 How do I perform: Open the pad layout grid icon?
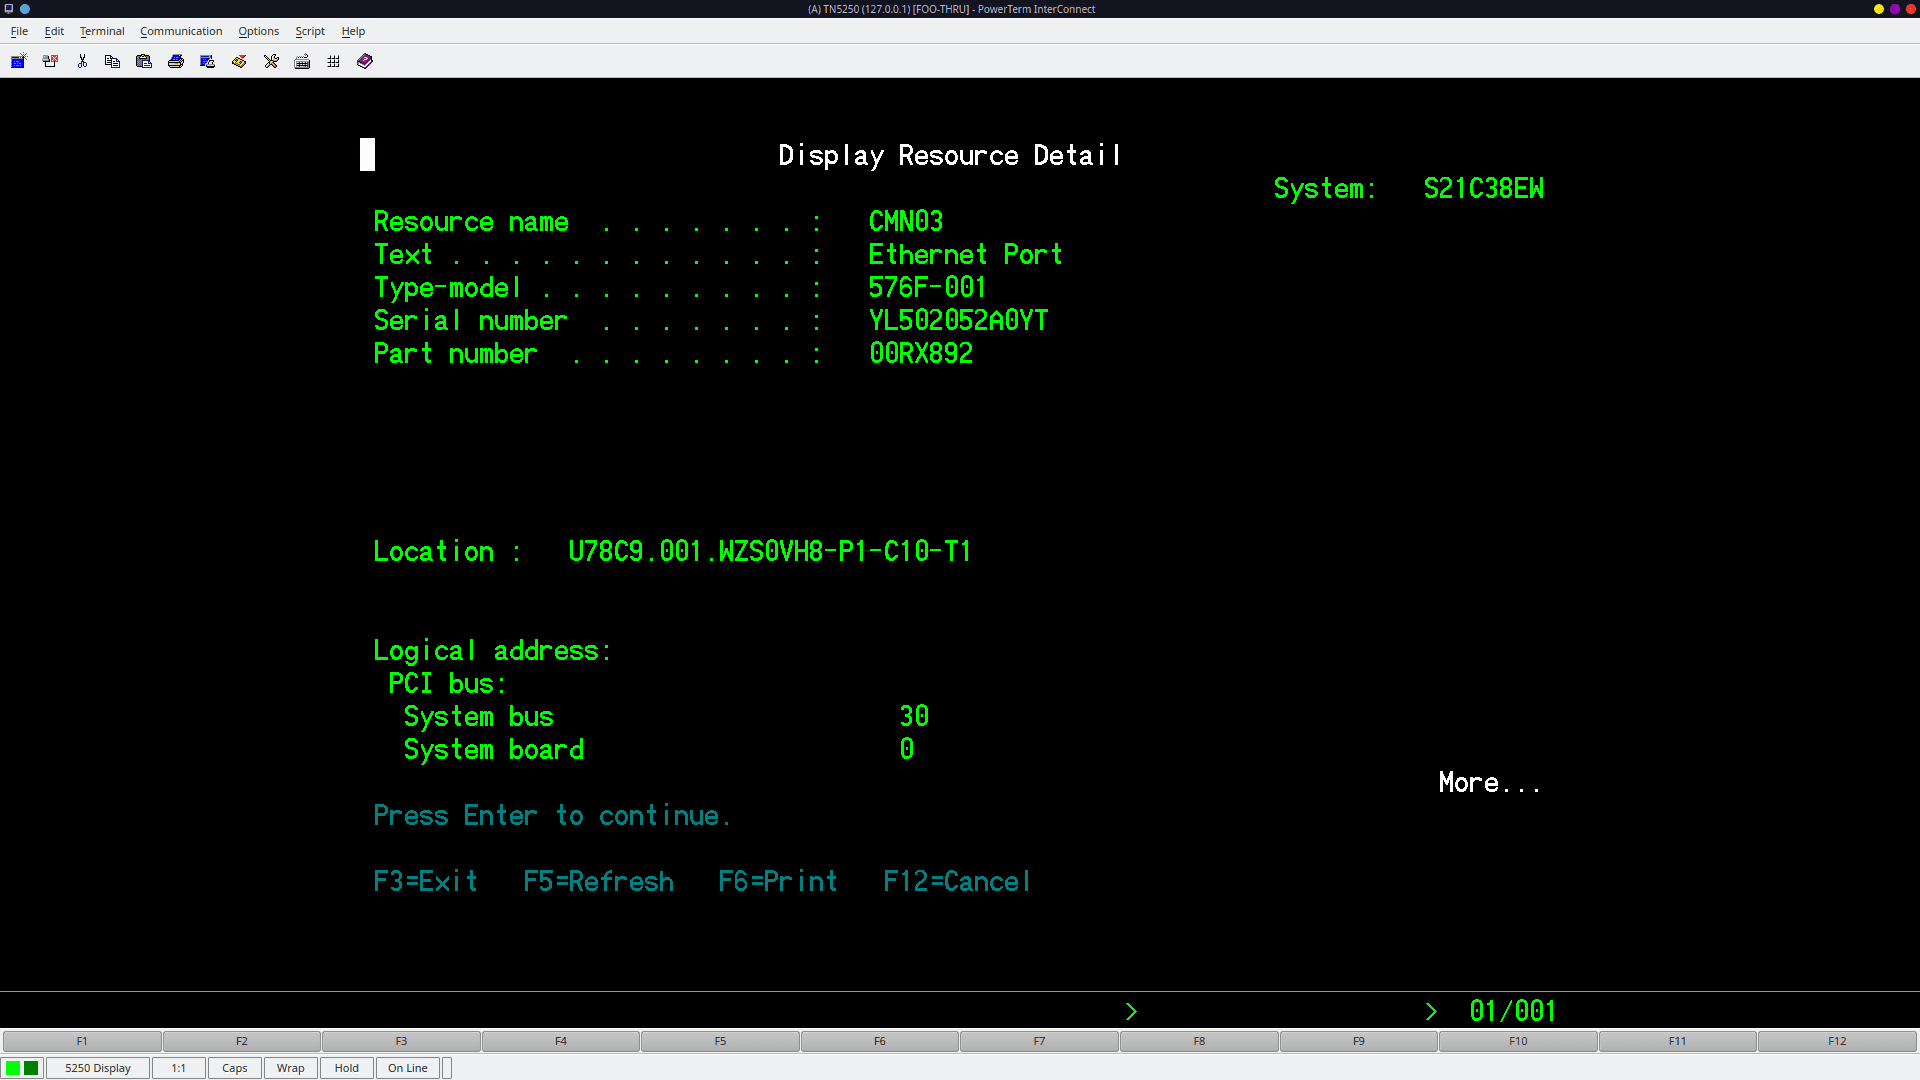pos(333,61)
